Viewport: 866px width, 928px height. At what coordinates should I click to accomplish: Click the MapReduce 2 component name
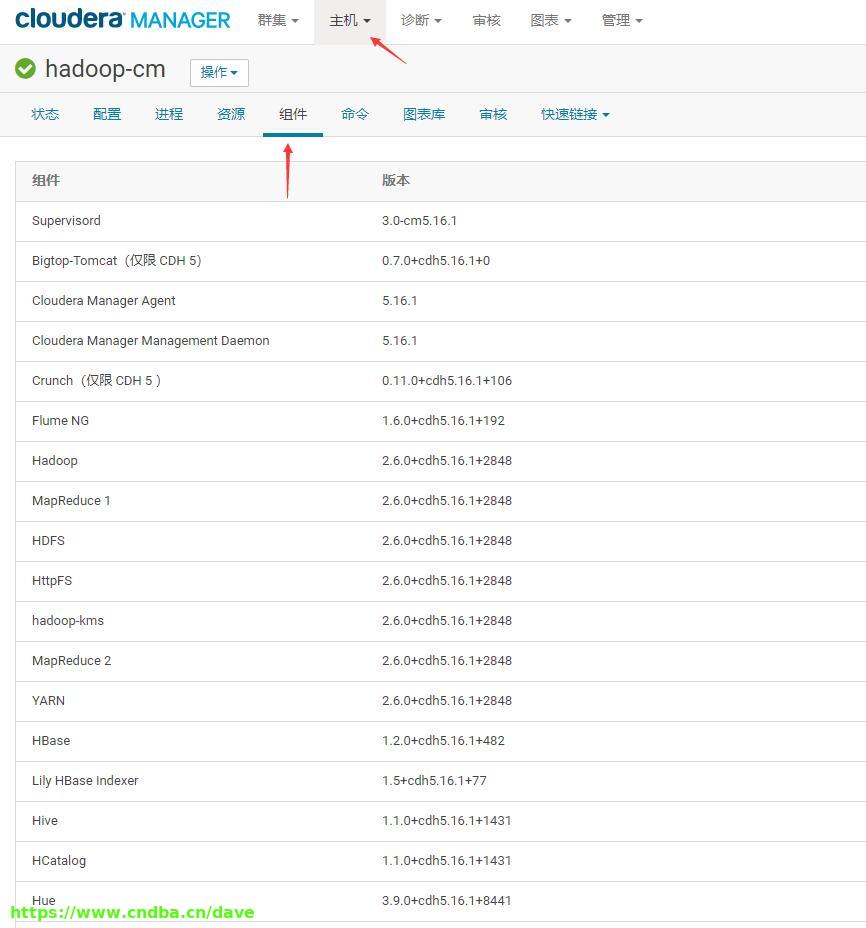click(x=72, y=660)
